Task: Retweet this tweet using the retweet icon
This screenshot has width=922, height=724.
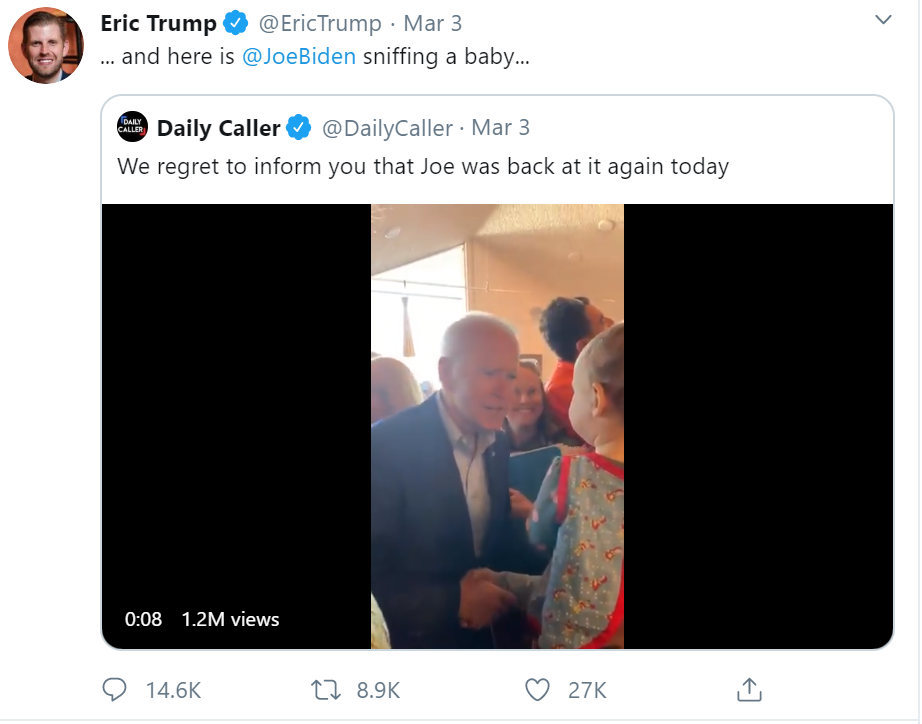Action: click(325, 689)
